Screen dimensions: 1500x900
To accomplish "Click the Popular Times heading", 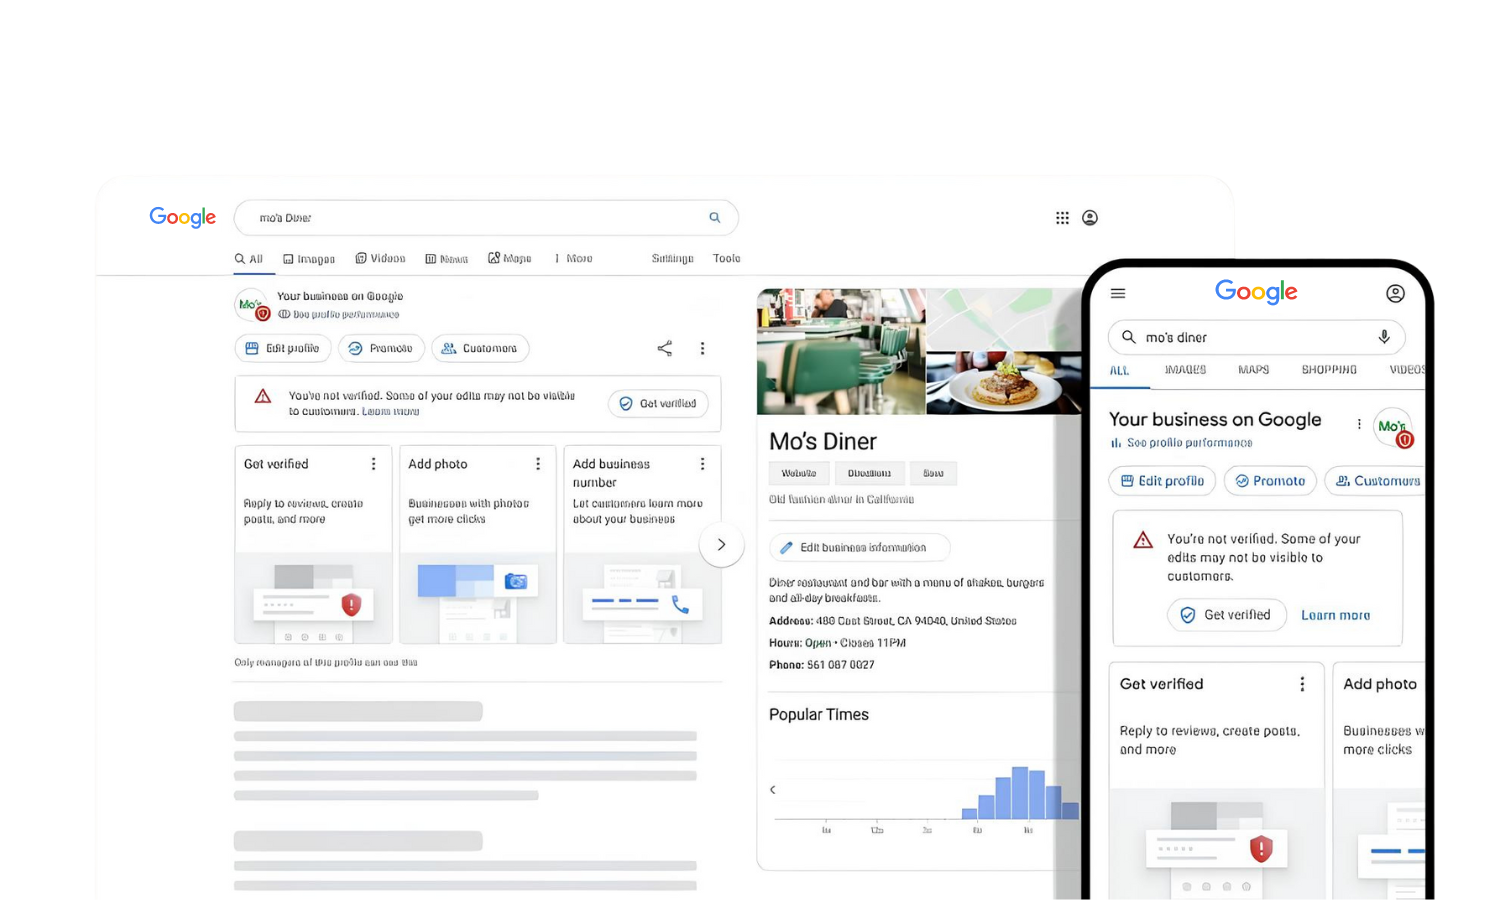I will click(818, 714).
